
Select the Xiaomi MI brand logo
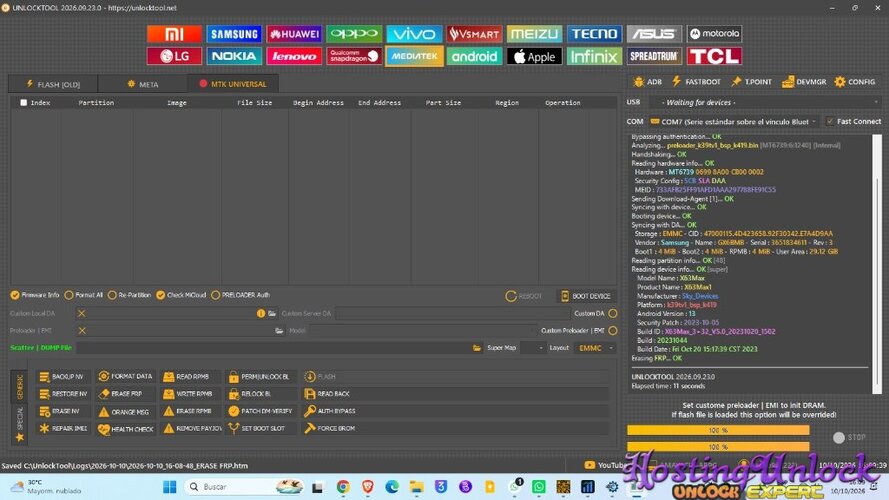tap(174, 34)
